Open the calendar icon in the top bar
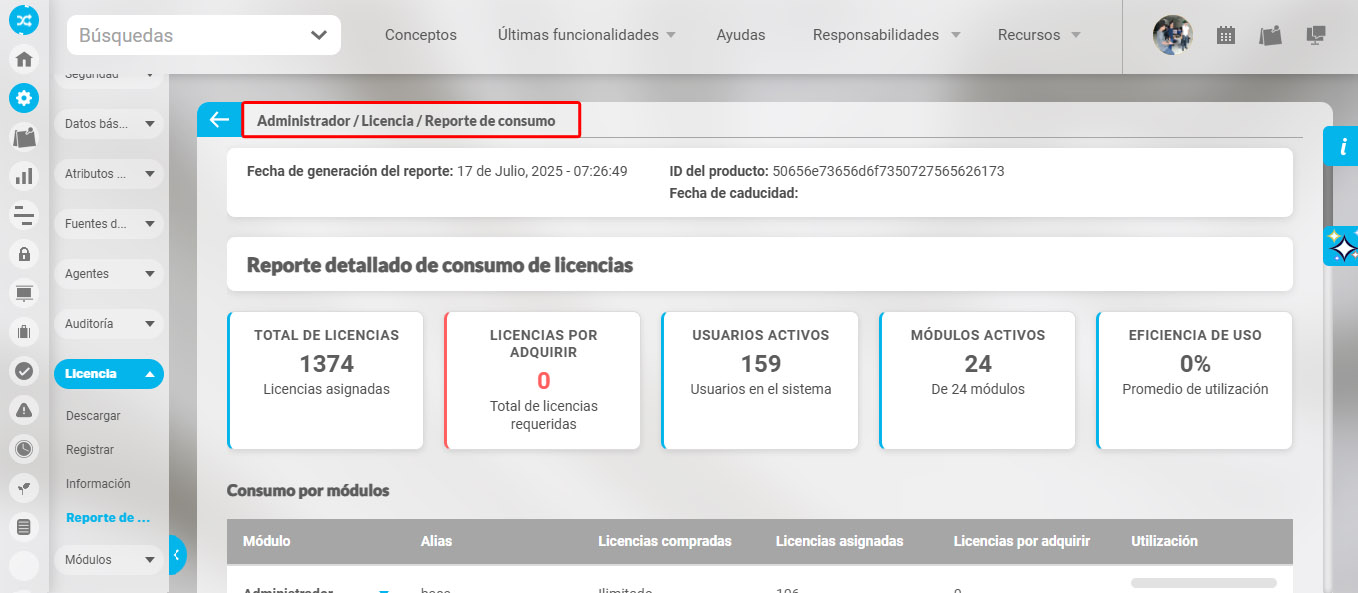 [x=1225, y=35]
